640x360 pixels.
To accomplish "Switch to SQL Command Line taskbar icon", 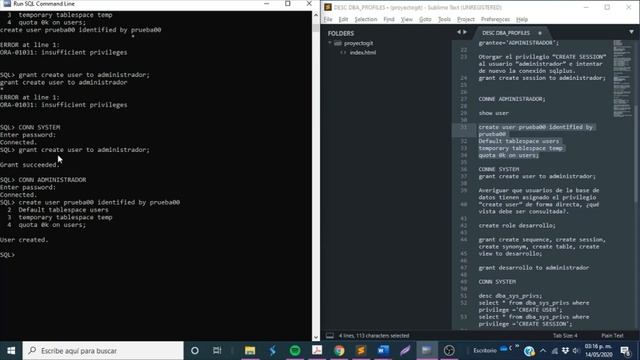I will pyautogui.click(x=427, y=351).
